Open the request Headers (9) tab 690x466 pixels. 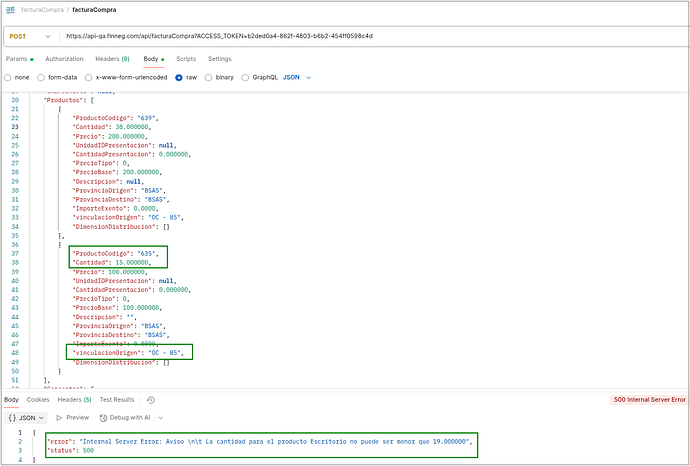[x=111, y=59]
